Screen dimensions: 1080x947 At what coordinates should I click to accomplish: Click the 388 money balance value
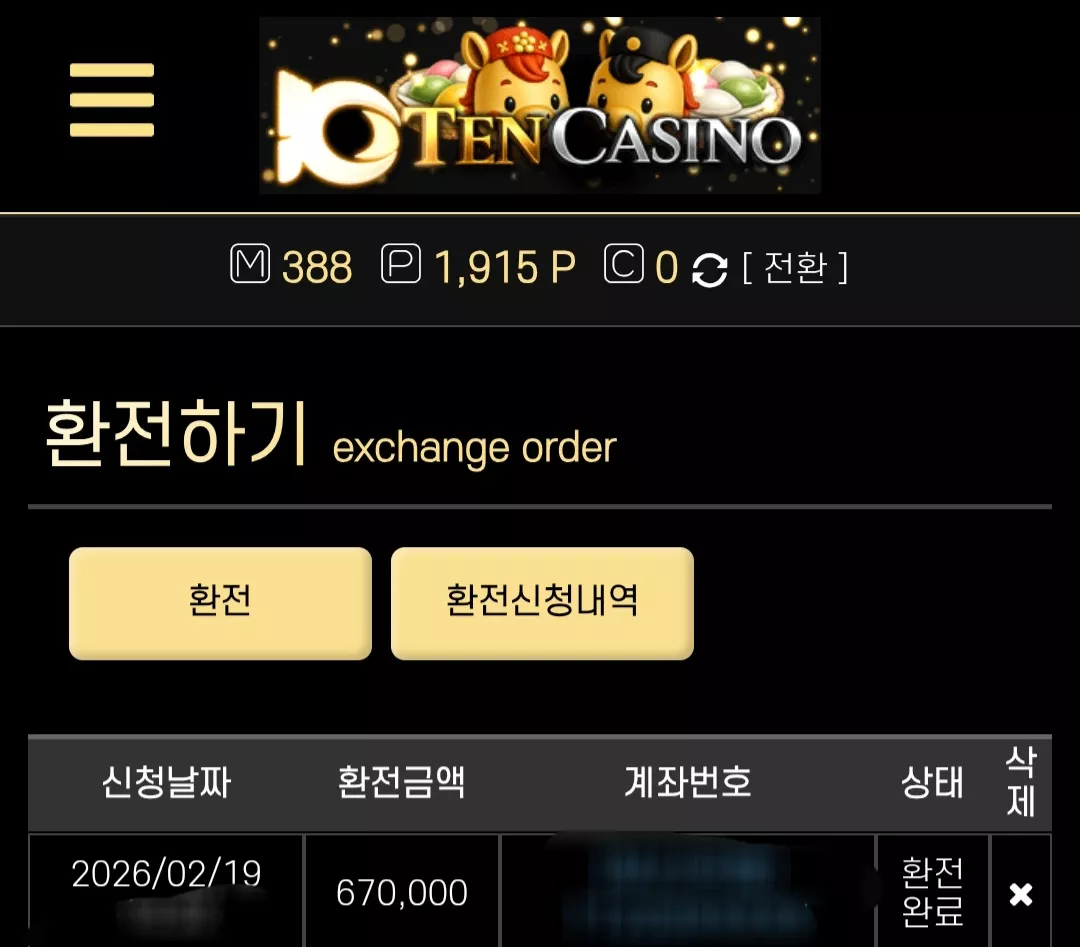tap(317, 267)
